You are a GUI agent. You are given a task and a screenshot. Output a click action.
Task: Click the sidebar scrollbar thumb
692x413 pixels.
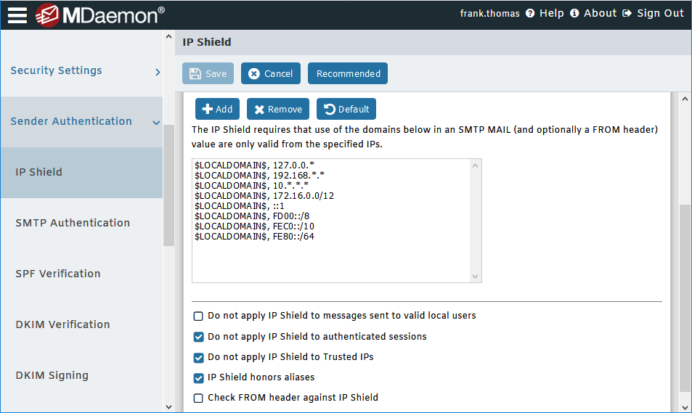[x=169, y=185]
